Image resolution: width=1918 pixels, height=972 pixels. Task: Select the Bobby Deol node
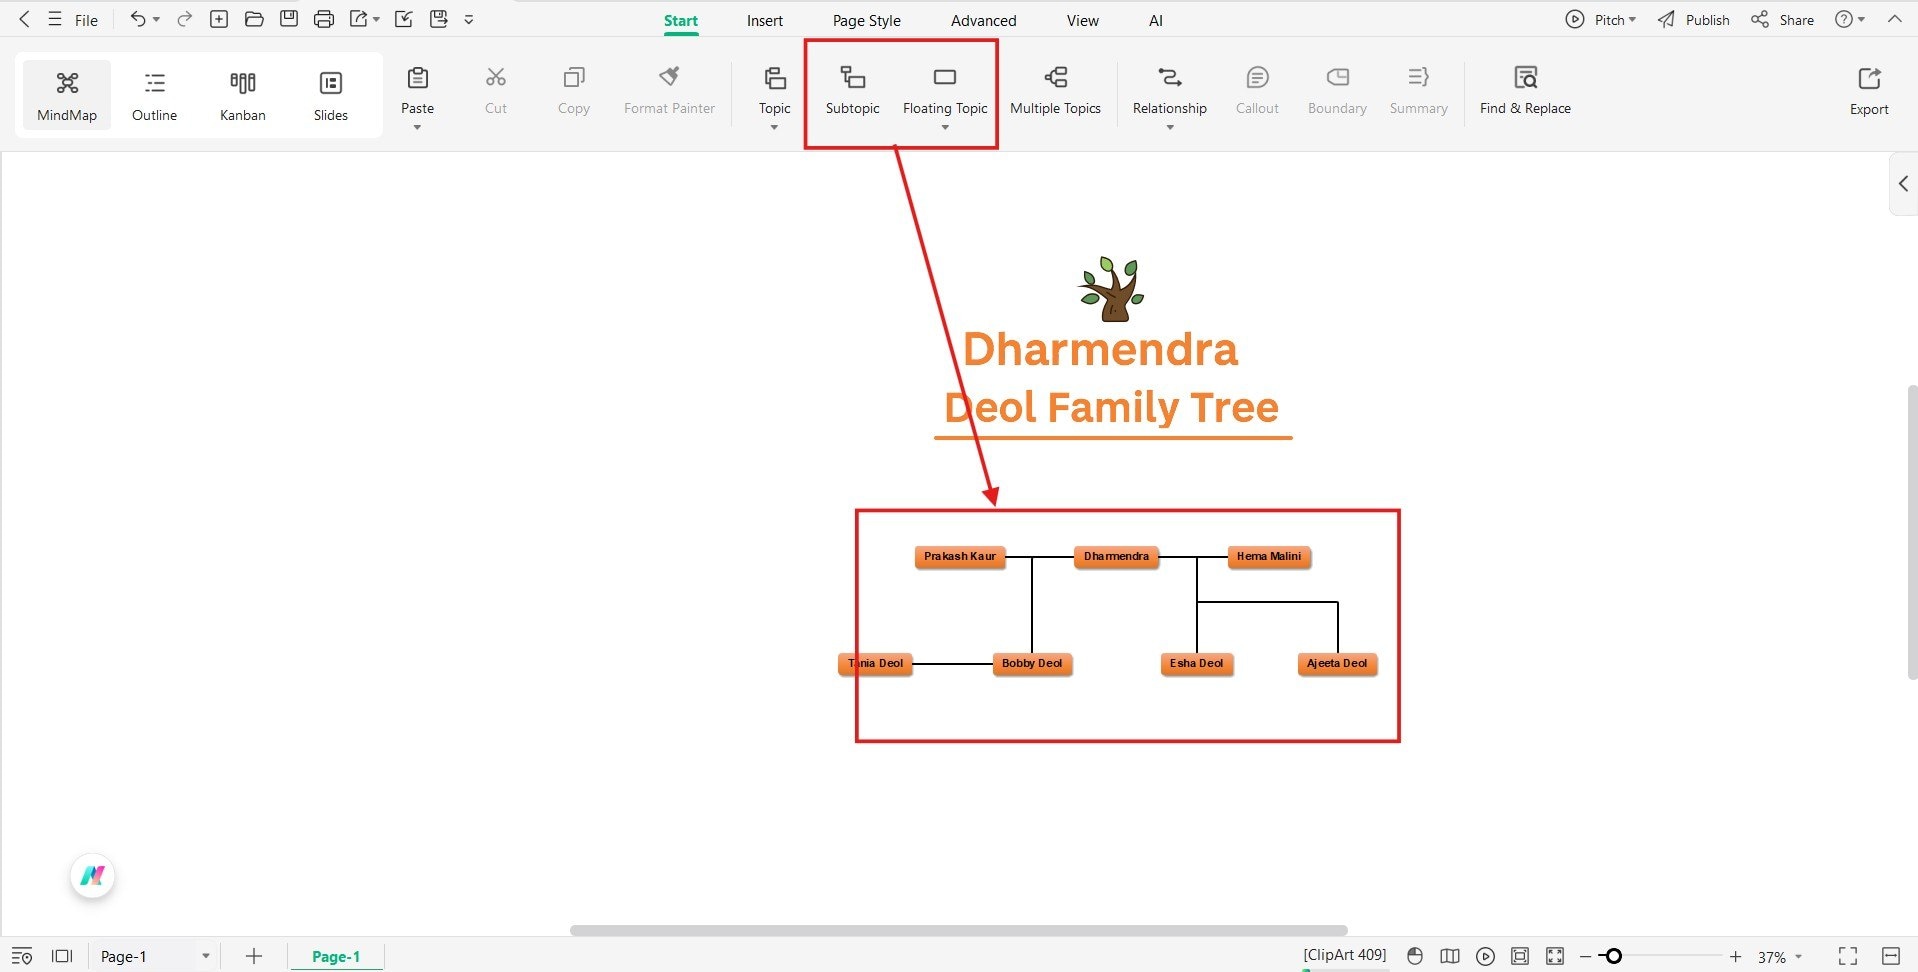(1032, 664)
